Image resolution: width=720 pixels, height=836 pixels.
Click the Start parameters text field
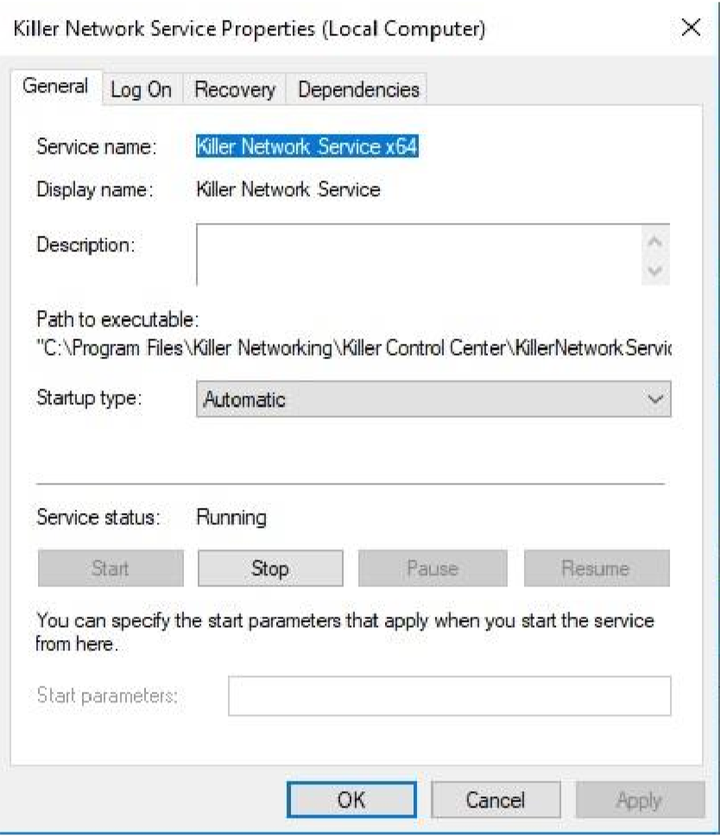[449, 696]
